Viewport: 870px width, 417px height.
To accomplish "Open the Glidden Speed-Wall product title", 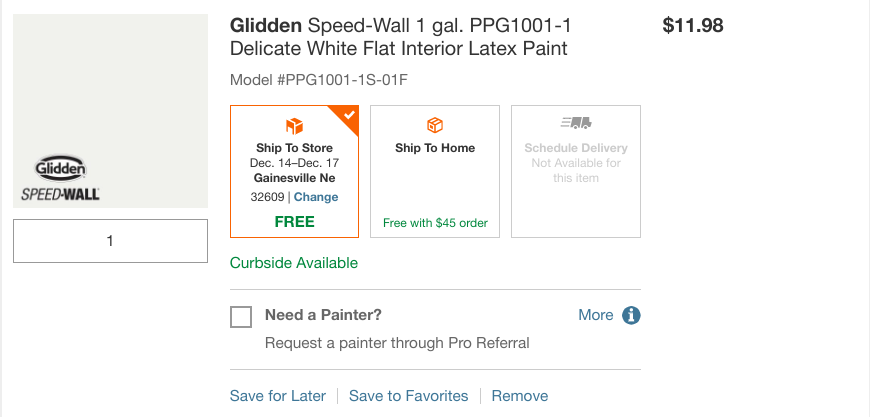I will pyautogui.click(x=401, y=37).
